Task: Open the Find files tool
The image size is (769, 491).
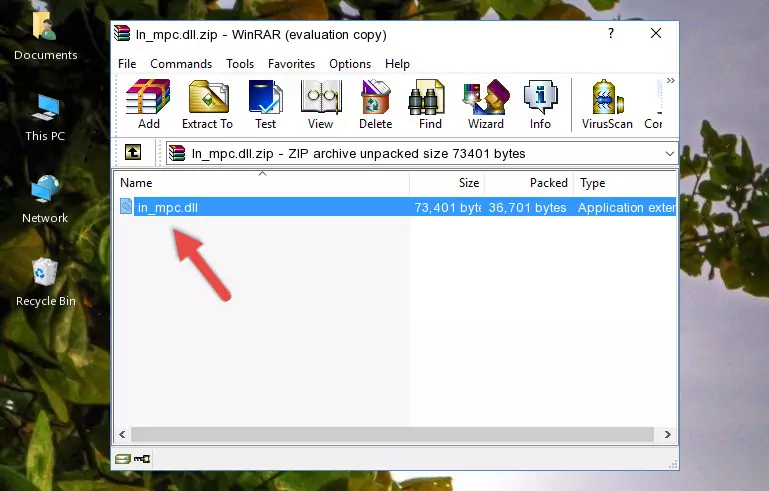Action: point(430,104)
